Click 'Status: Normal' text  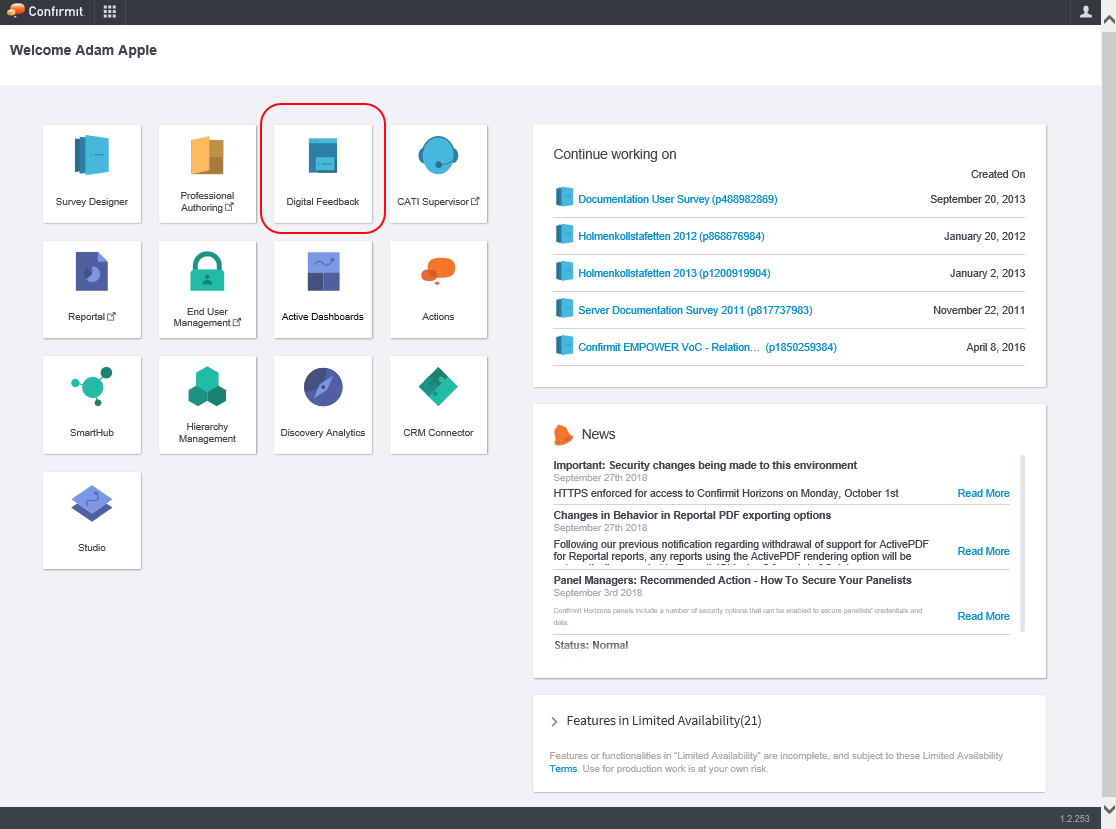591,645
